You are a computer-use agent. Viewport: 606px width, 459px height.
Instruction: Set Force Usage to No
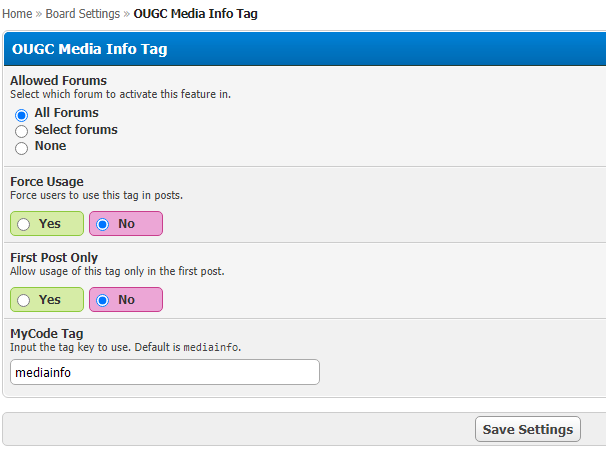103,224
